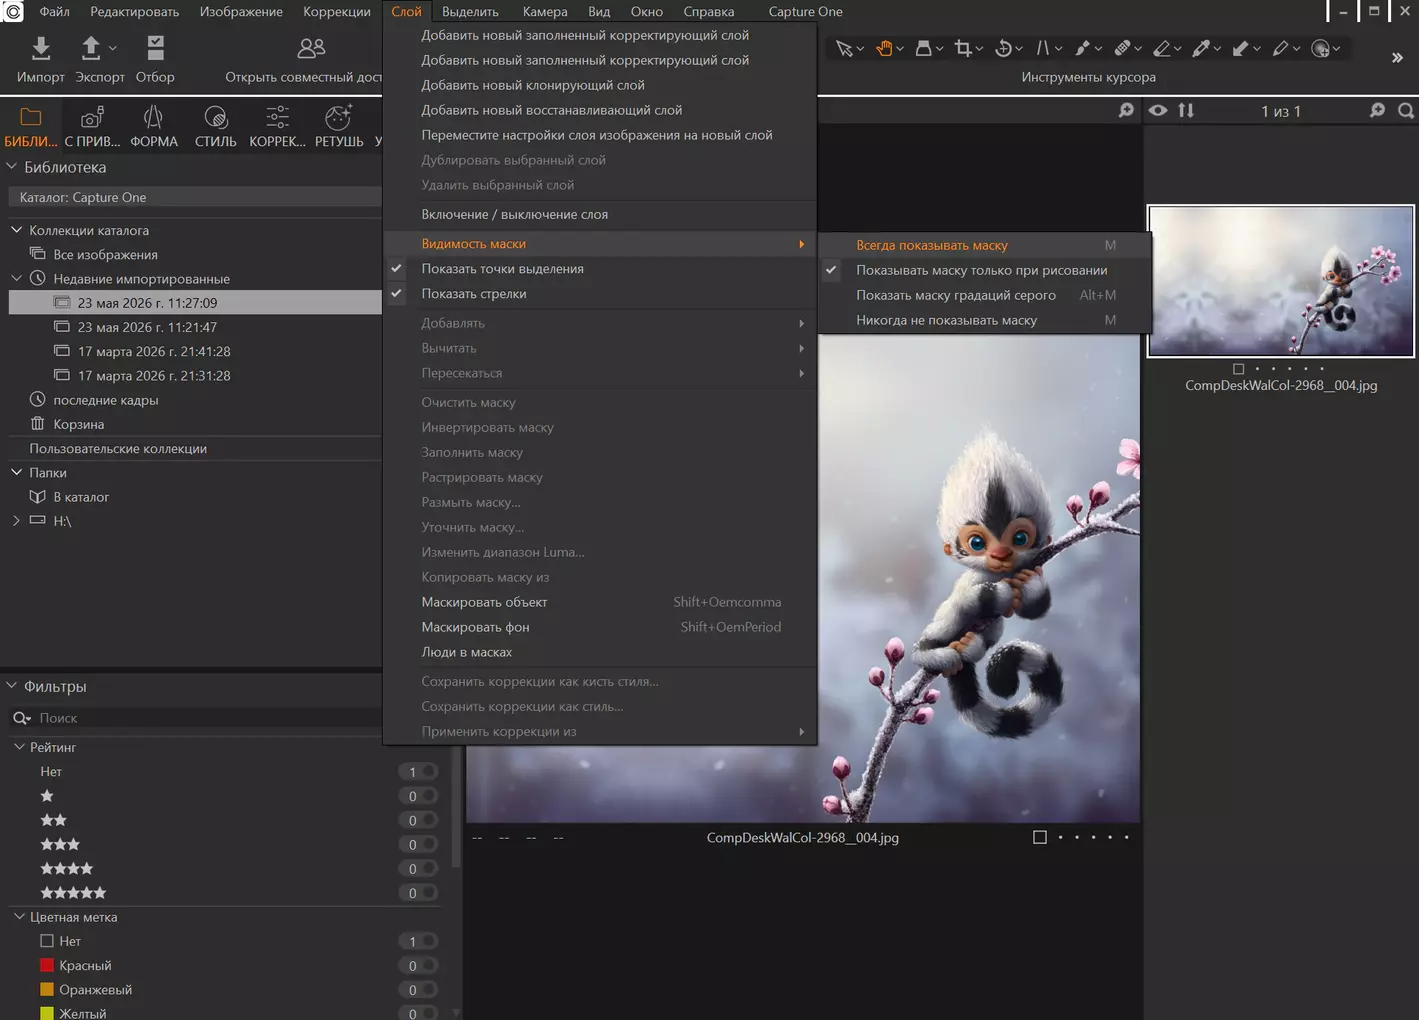
Task: Select the apply adjustments arrow tool
Action: pos(1240,48)
